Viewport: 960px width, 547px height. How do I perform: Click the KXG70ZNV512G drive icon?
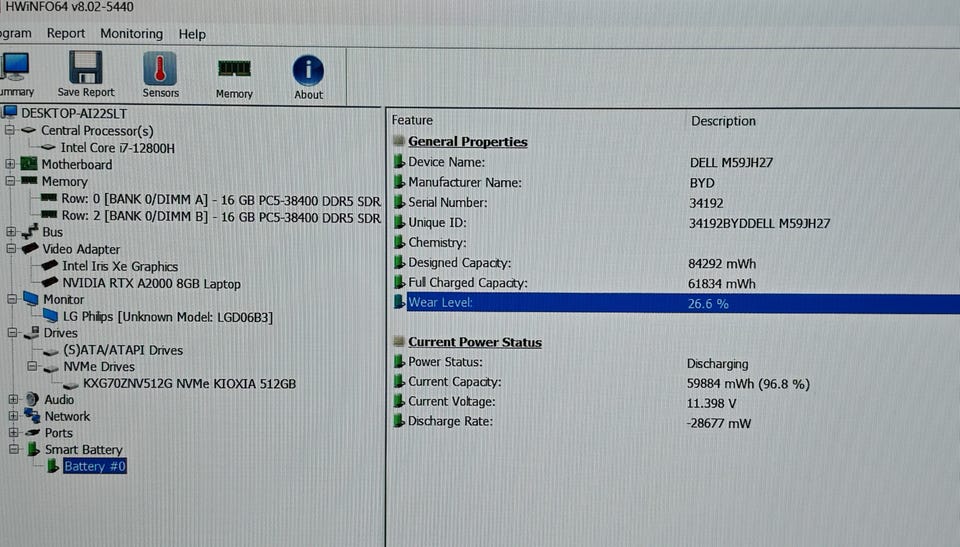tap(71, 385)
